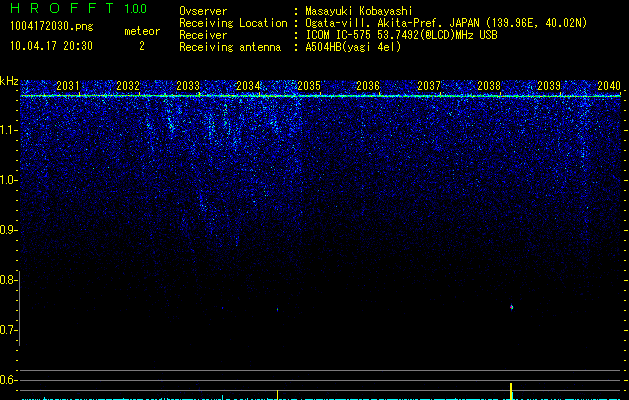The width and height of the screenshot is (629, 400).
Task: Click the kHz axis unit label
Action: (x=9, y=81)
